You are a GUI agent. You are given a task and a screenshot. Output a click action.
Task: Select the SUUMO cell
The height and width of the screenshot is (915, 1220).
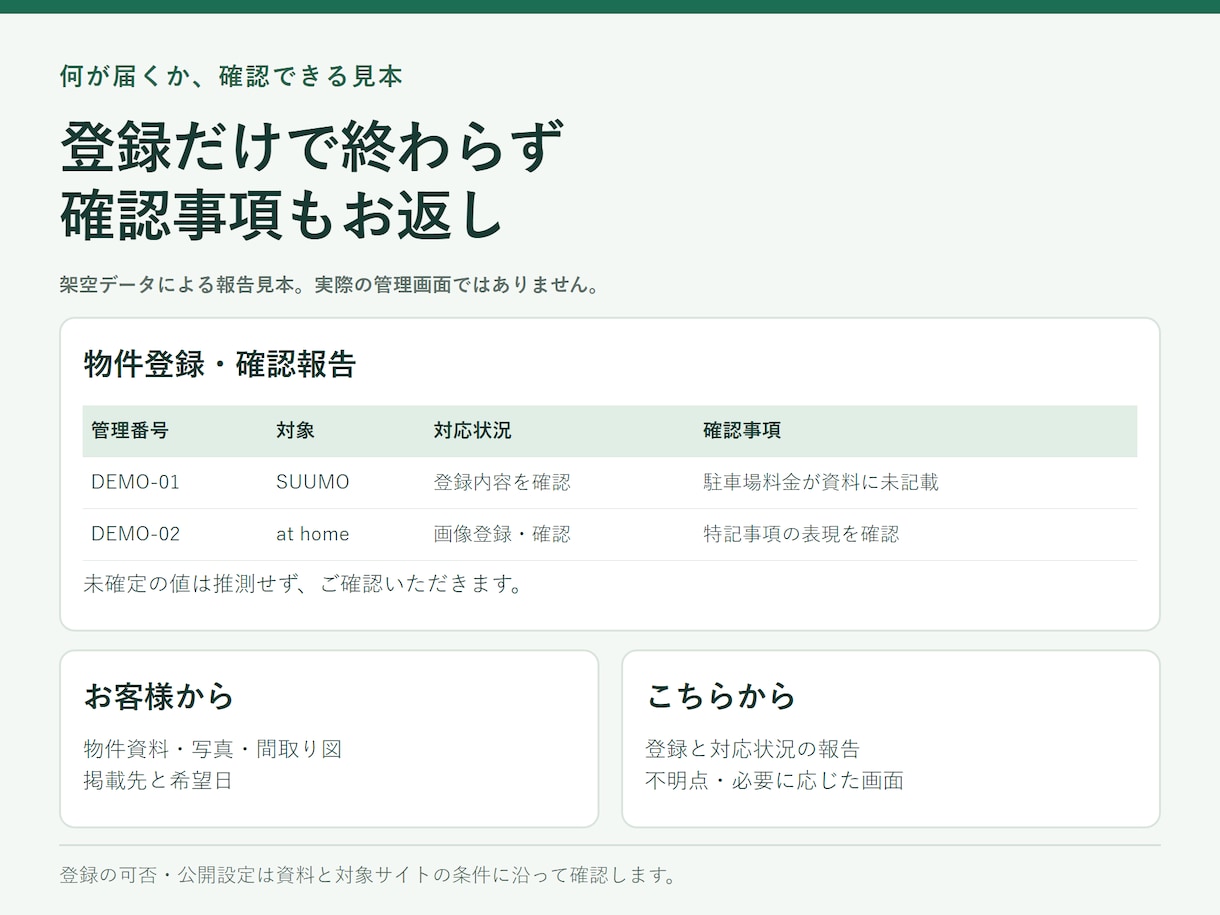(313, 482)
